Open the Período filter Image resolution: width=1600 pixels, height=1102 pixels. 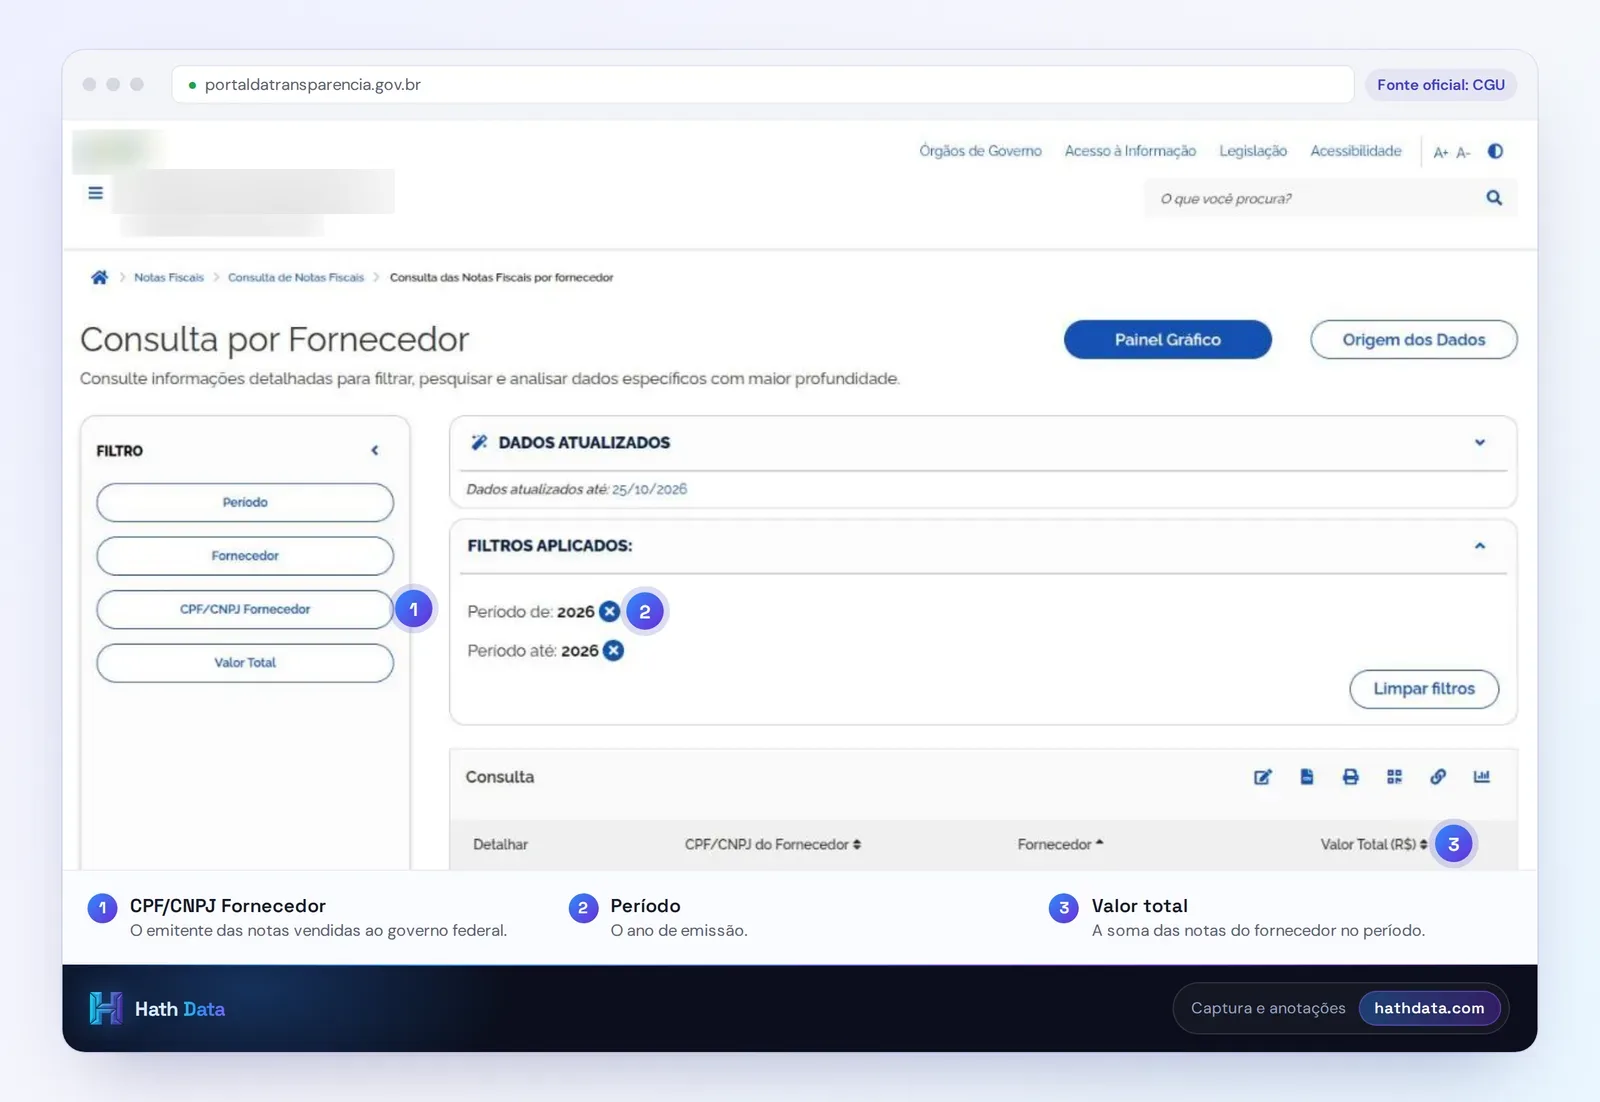point(245,502)
